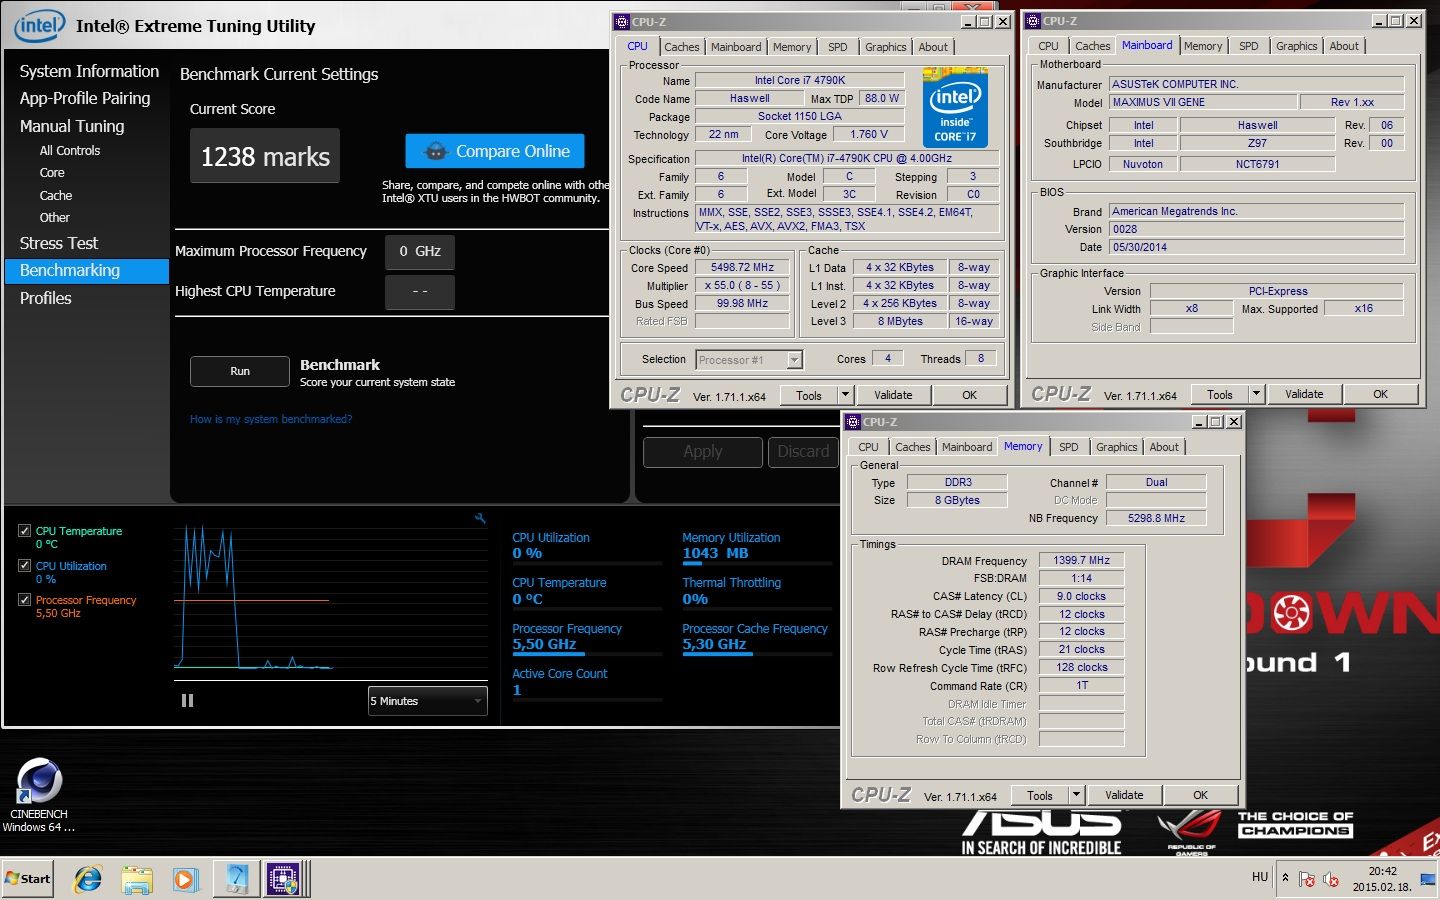Click Core Speed value 5498.72 MHz

point(743,268)
